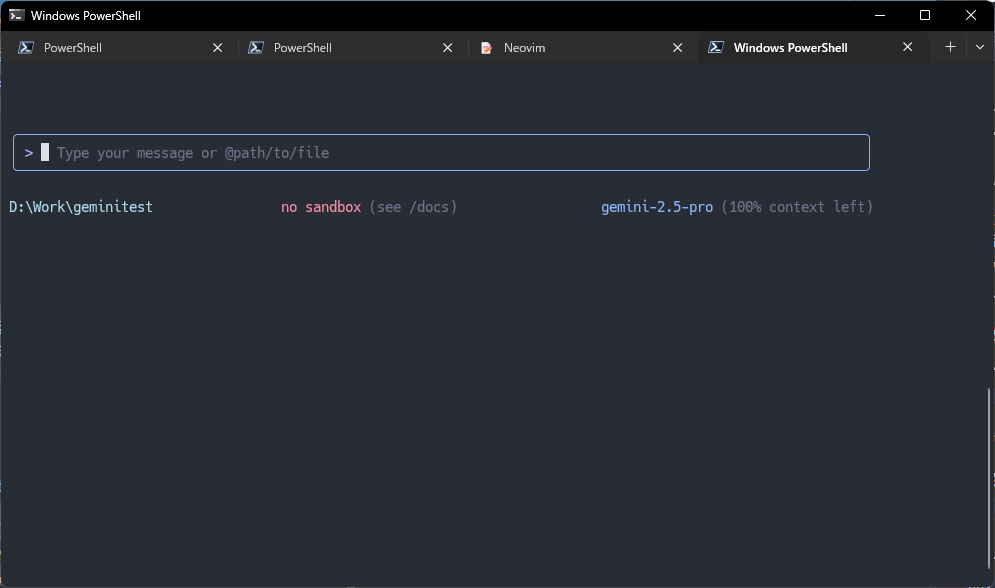Viewport: 995px width, 588px height.
Task: Expand the new tab profile dropdown chevron
Action: (980, 47)
